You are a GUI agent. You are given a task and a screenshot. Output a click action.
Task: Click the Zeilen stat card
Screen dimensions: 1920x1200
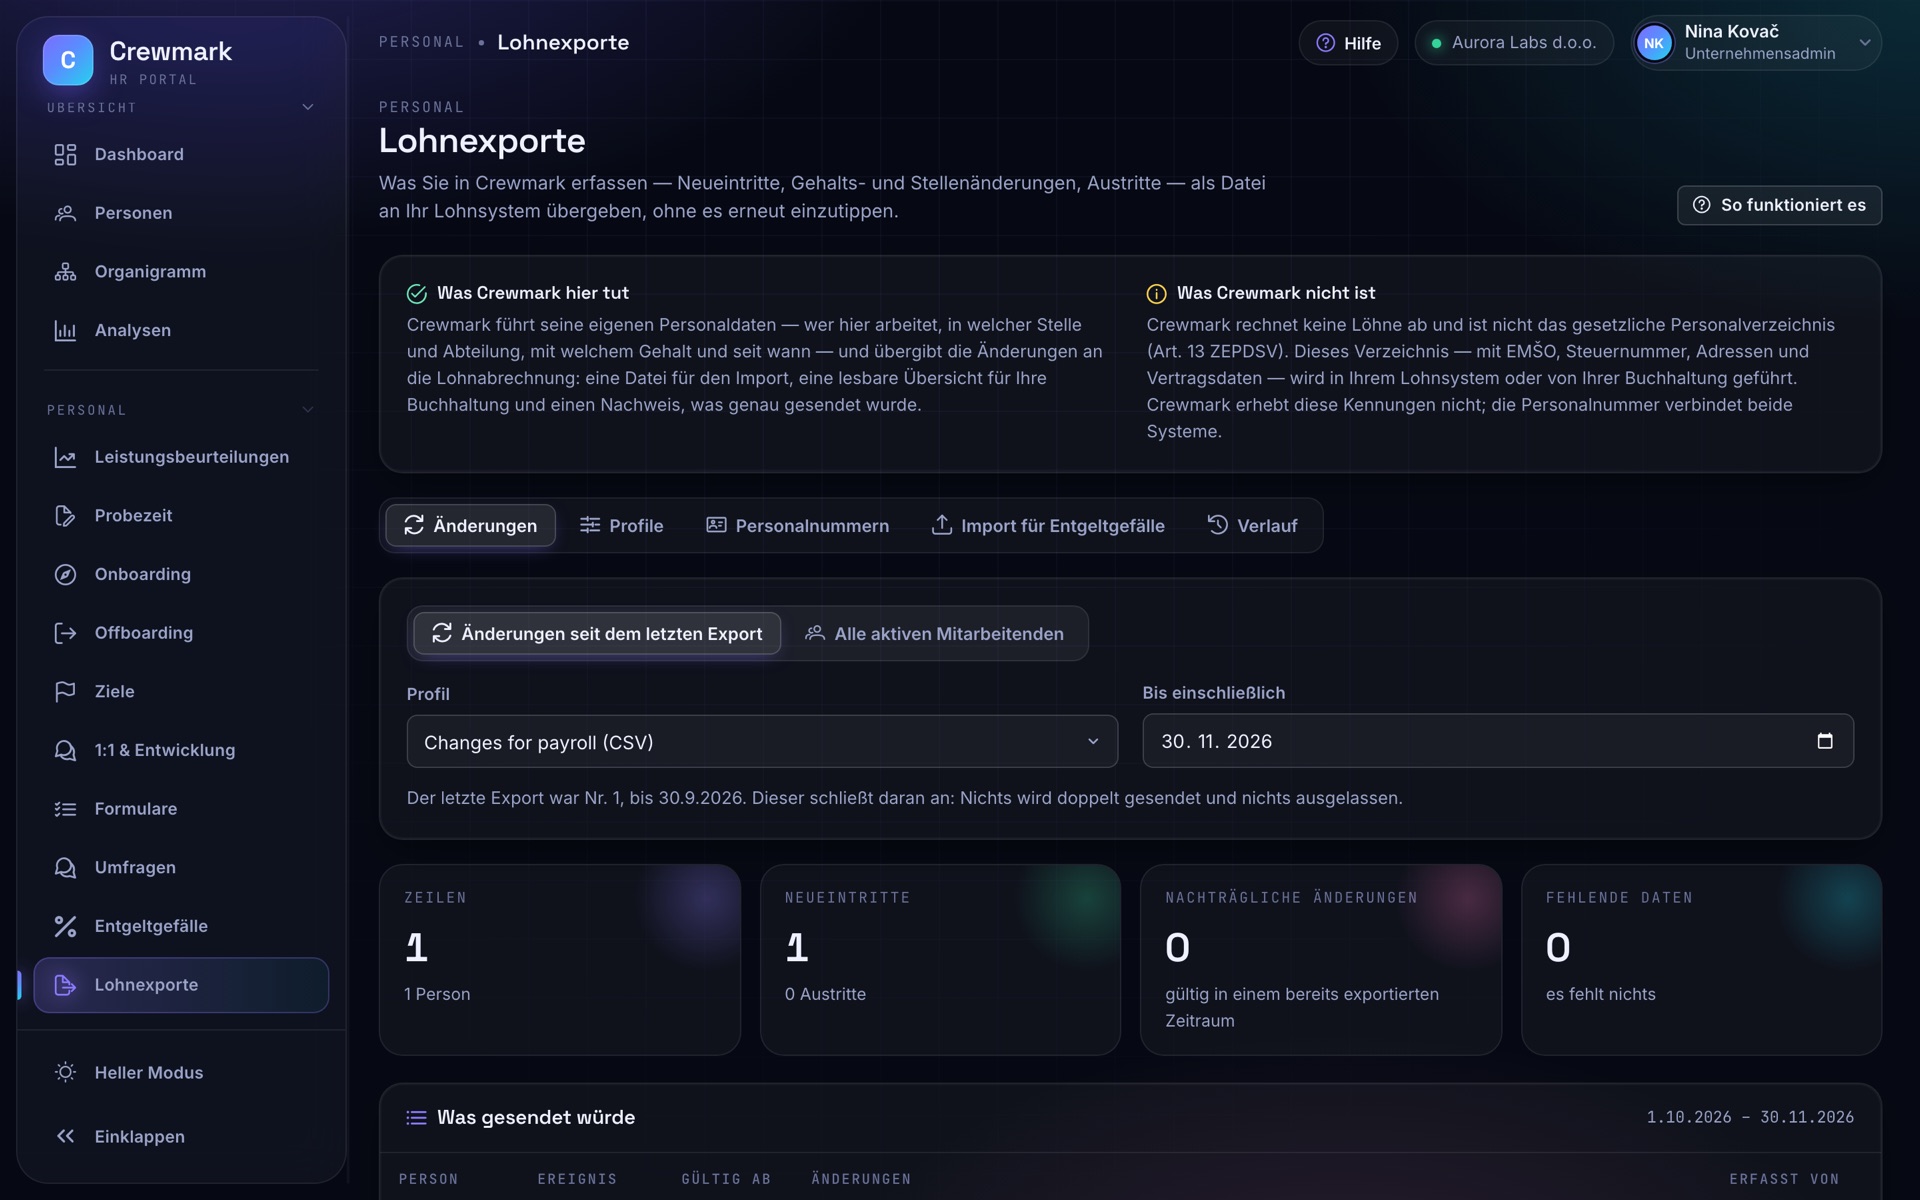(x=560, y=960)
